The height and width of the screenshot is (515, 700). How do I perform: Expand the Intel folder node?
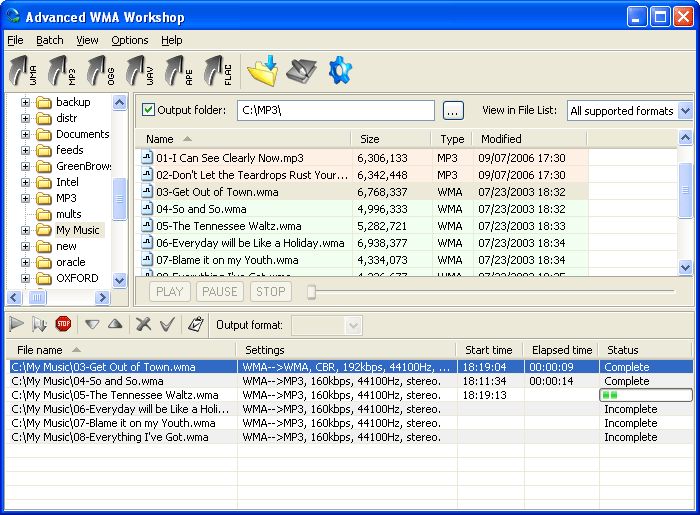[x=25, y=183]
